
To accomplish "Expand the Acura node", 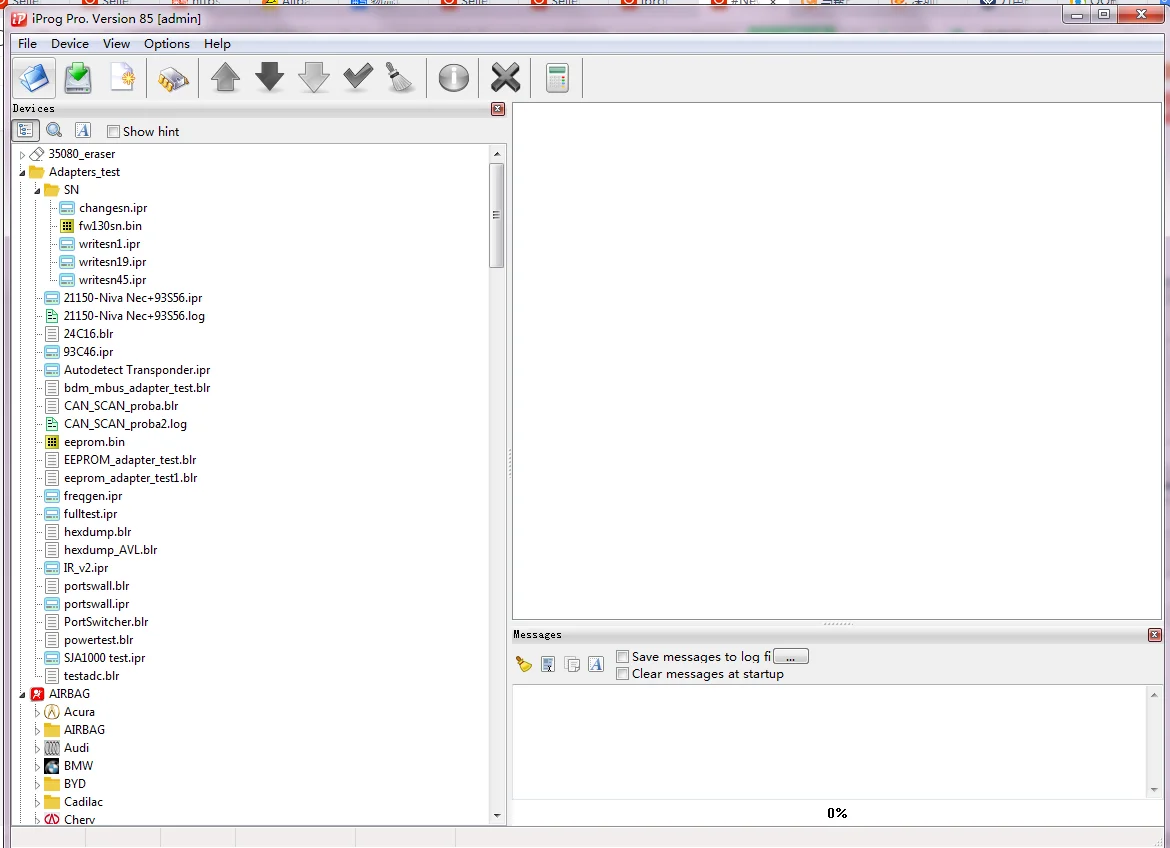I will (37, 713).
